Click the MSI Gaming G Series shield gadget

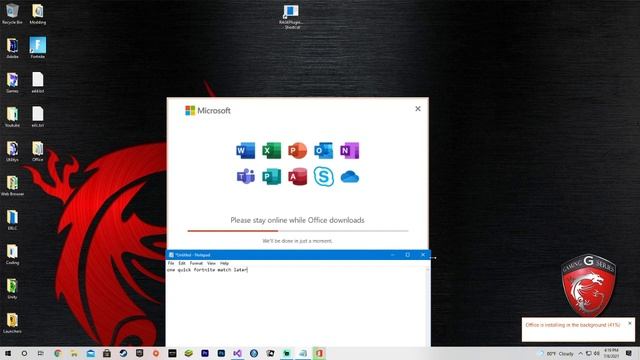[x=588, y=285]
